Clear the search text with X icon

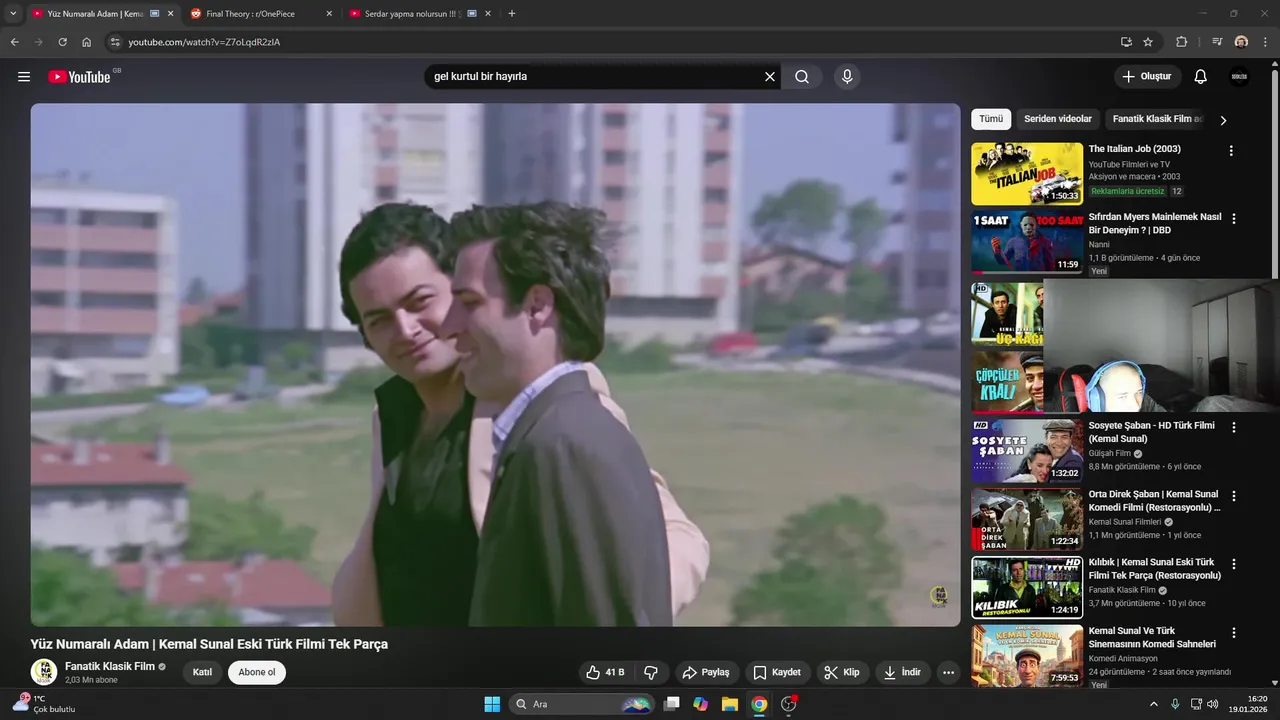tap(770, 77)
